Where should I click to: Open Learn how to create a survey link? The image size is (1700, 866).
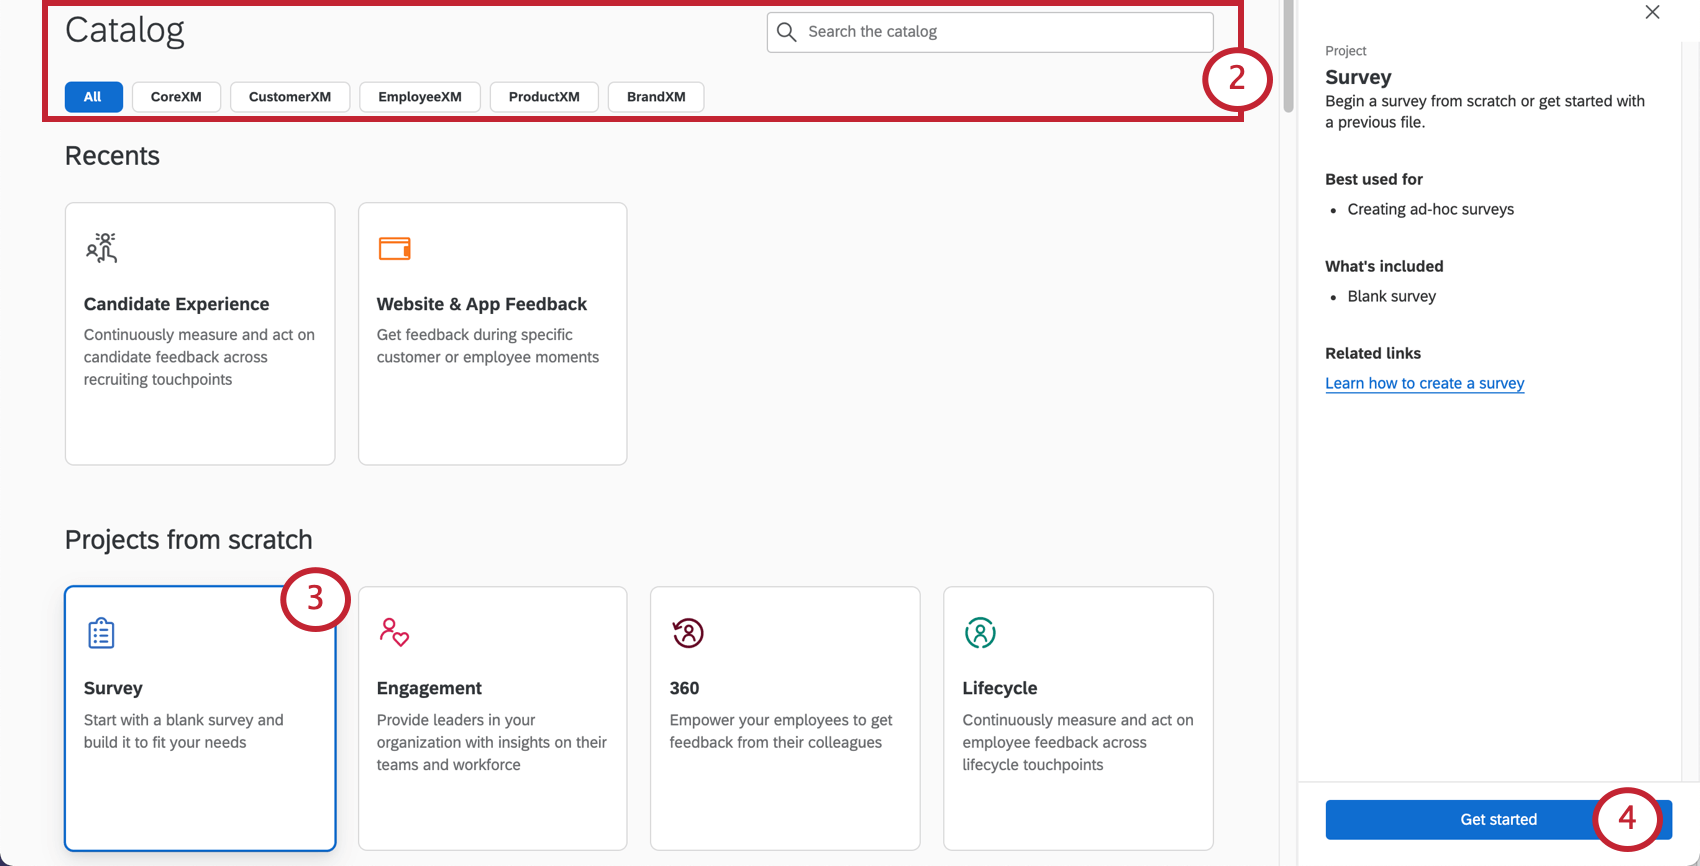(1424, 383)
